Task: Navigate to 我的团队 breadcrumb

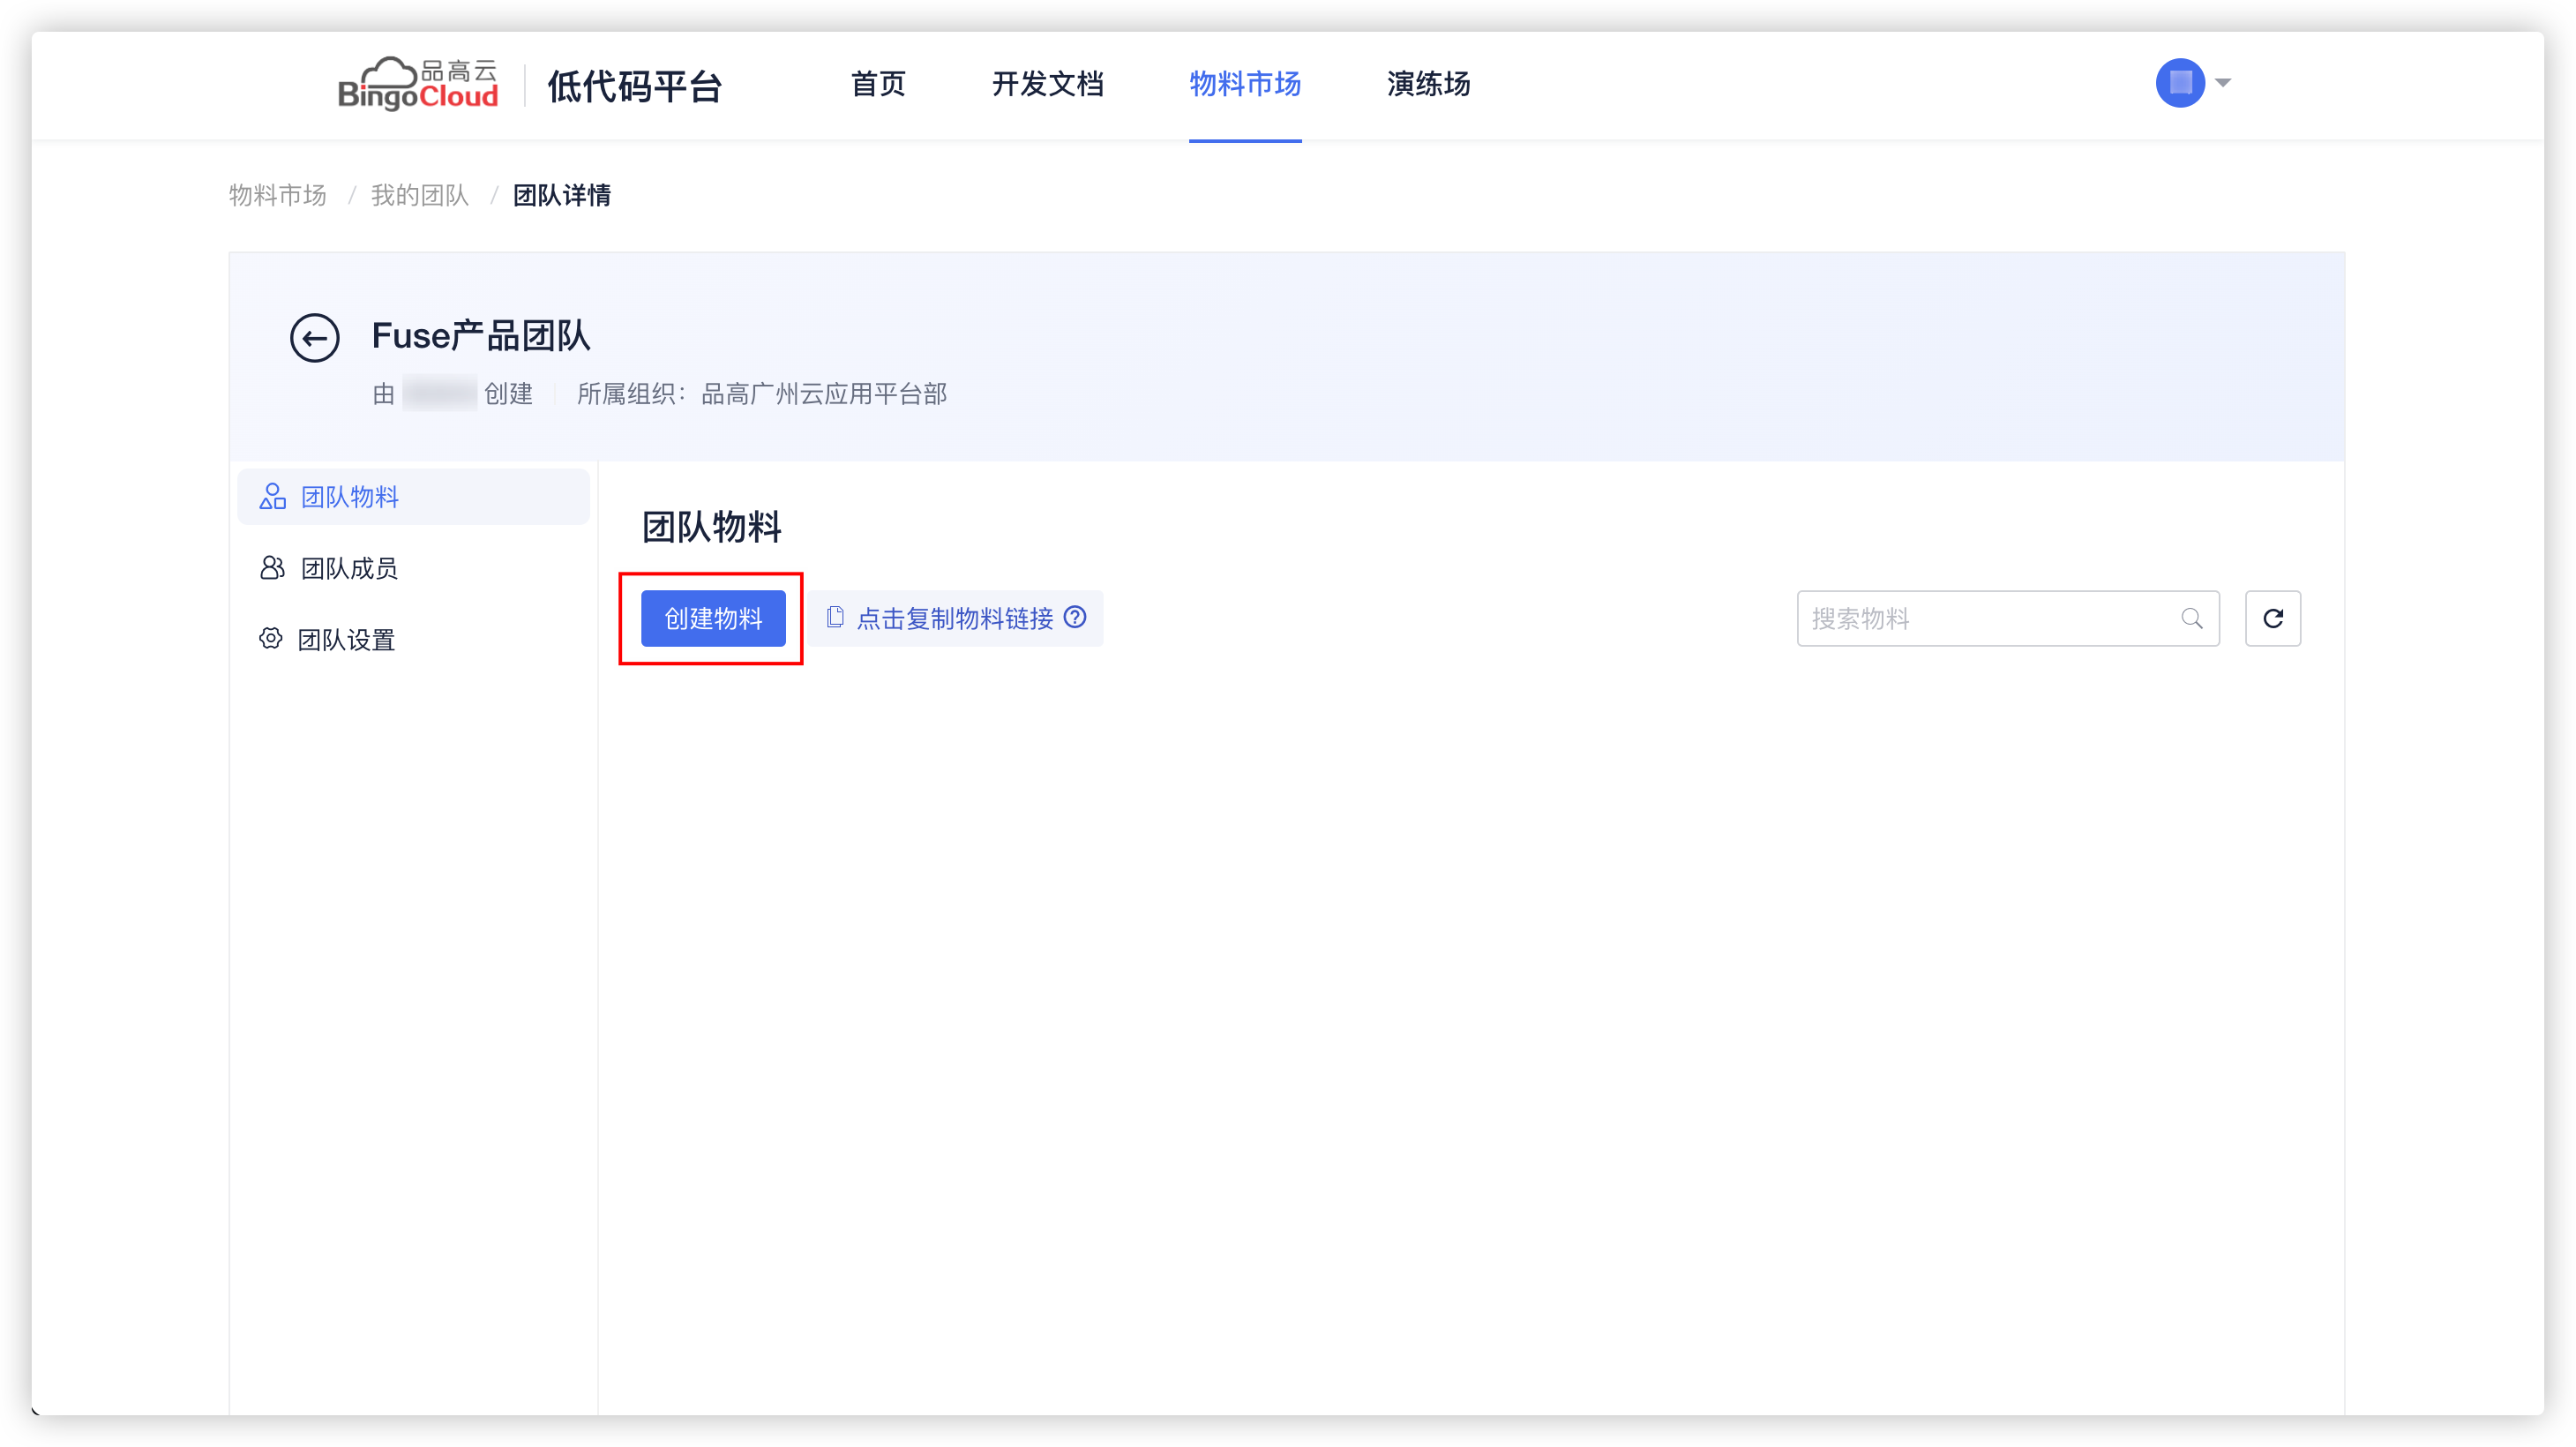Action: 420,195
